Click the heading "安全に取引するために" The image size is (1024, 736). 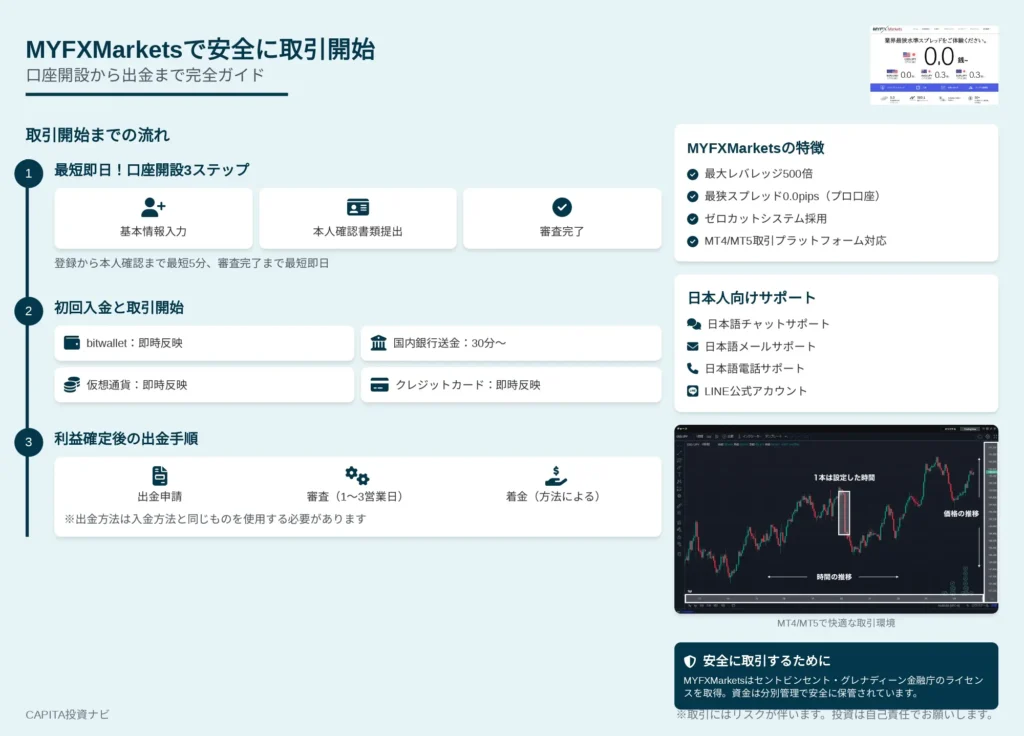[x=767, y=661]
